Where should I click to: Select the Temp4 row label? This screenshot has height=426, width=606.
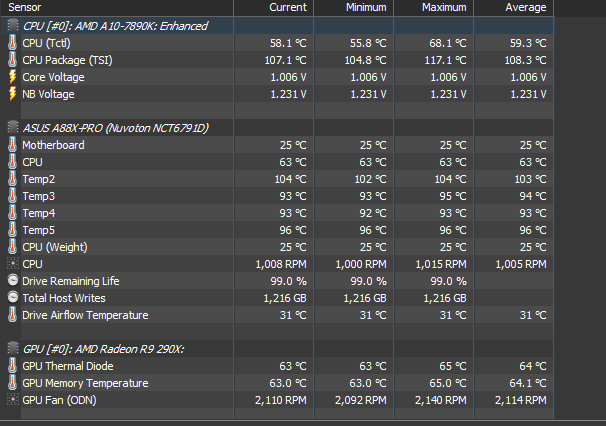coord(39,213)
